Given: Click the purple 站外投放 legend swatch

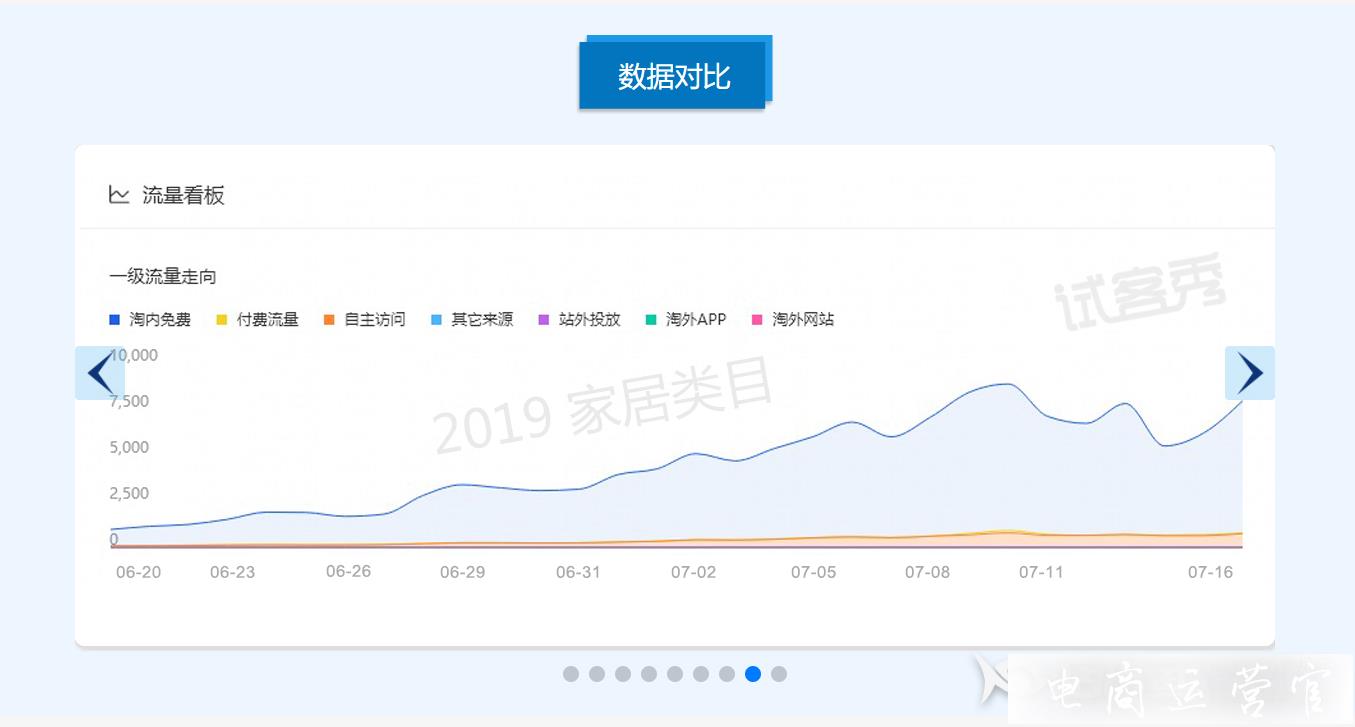Looking at the screenshot, I should [543, 320].
